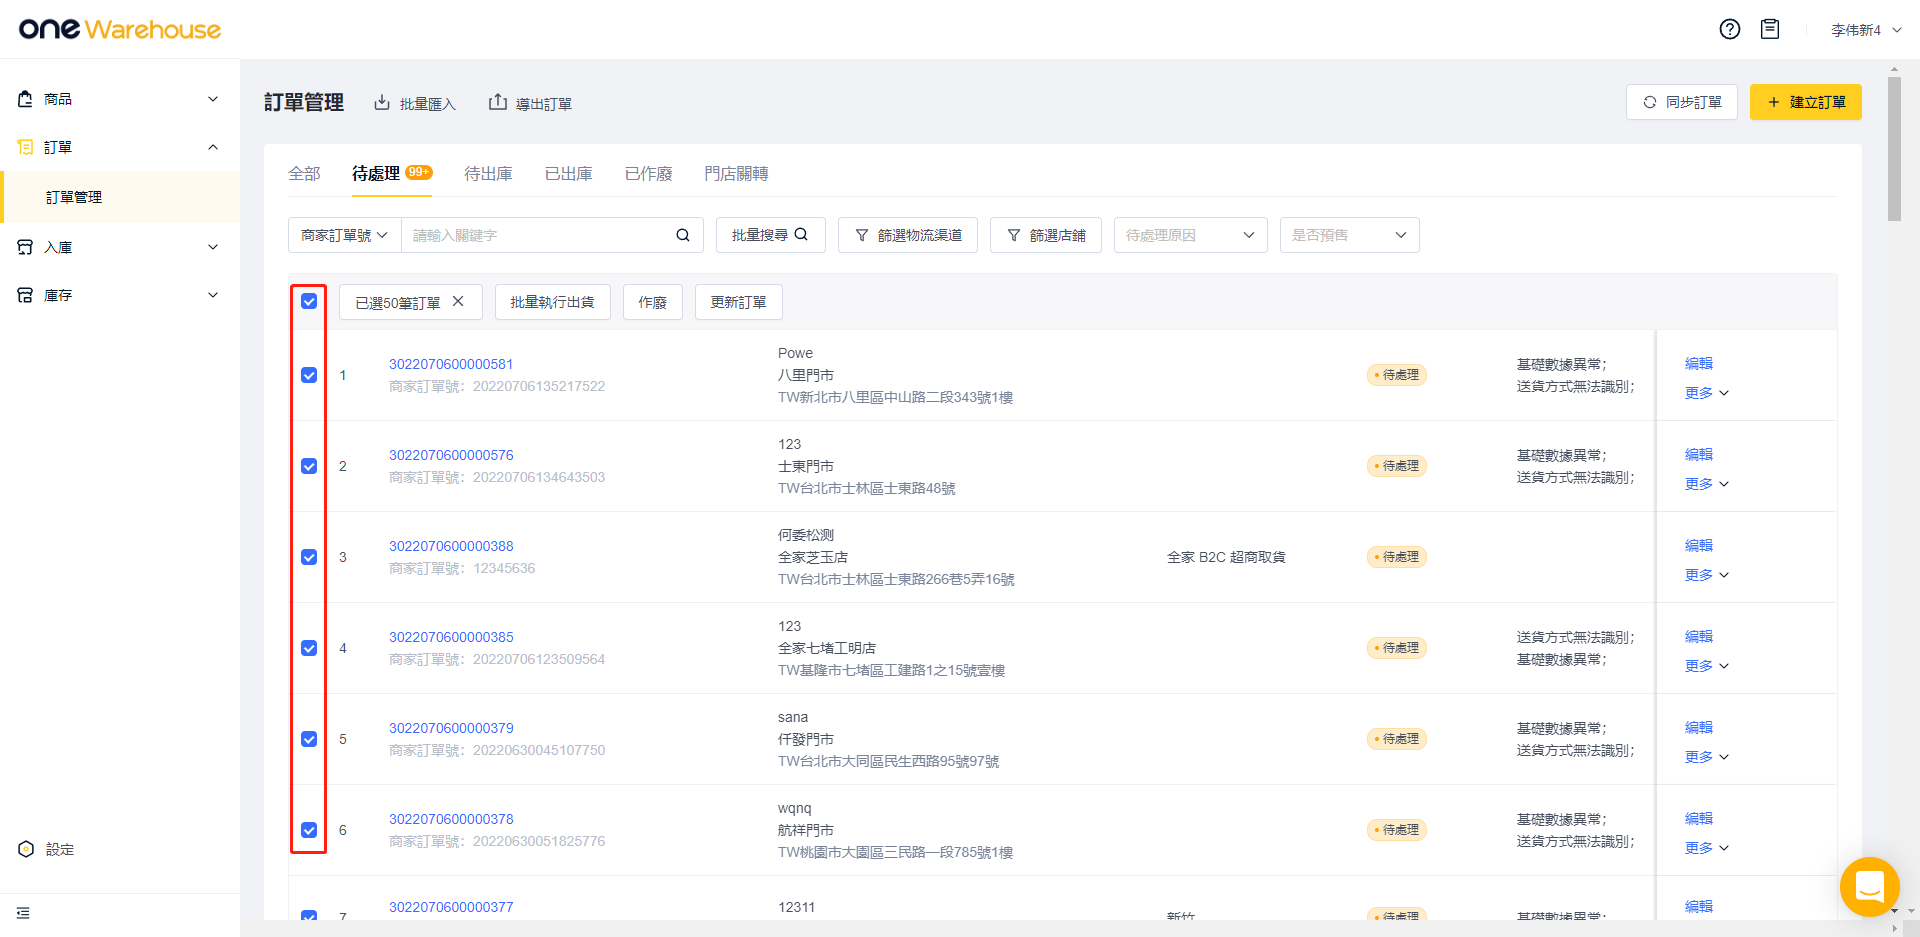Open user account menu 李伟新4
Viewport: 1920px width, 937px height.
tap(1866, 30)
